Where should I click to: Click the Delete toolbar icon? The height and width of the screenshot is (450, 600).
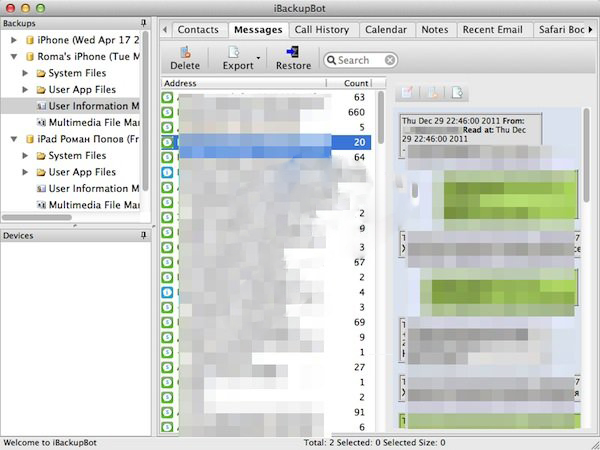point(185,53)
